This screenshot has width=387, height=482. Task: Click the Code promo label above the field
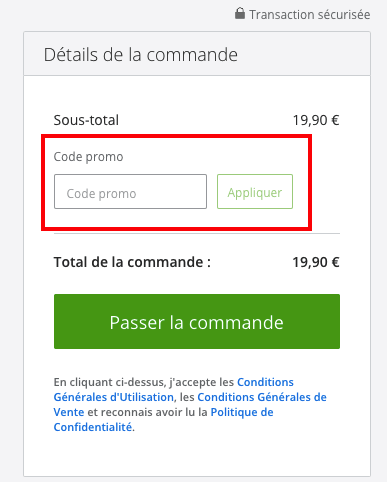88,157
